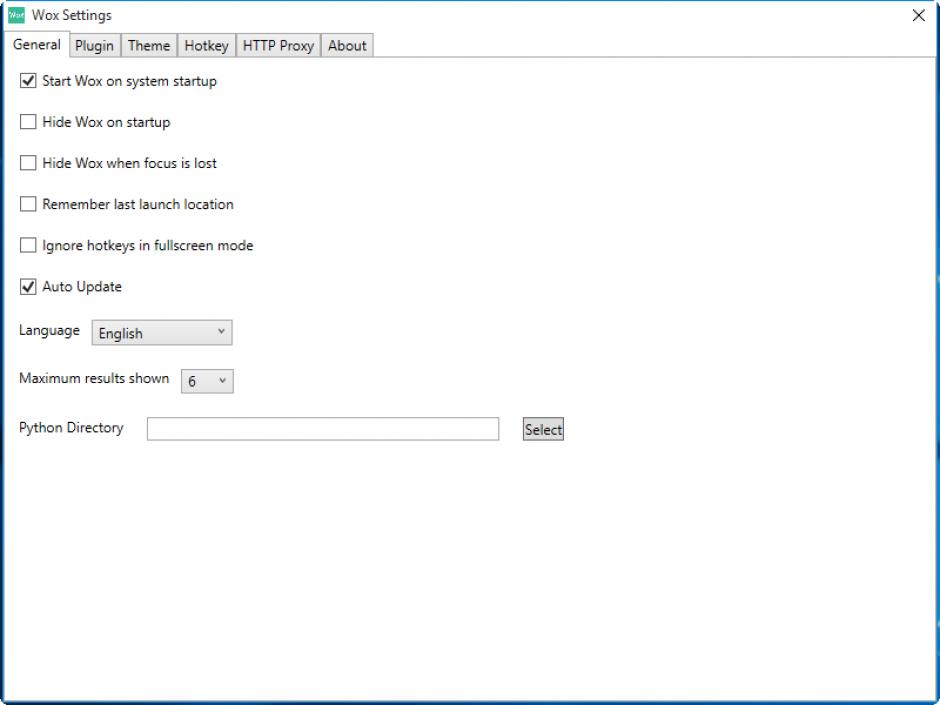Viewport: 940px width, 705px height.
Task: Click the Wox Settings window title
Action: click(72, 15)
